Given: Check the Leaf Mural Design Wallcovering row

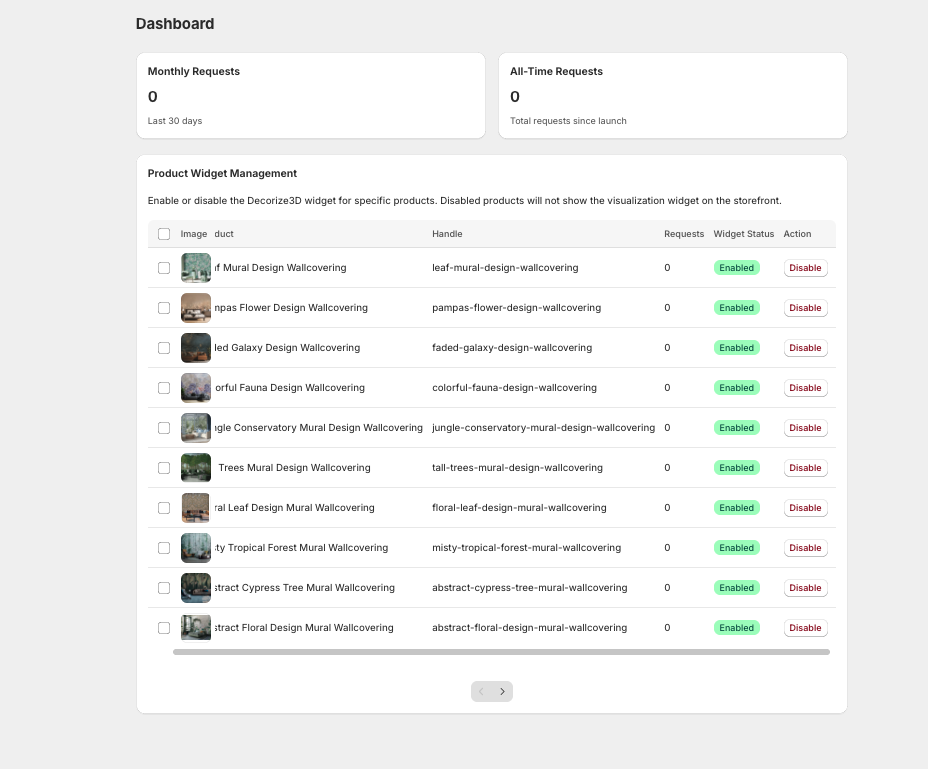Looking at the screenshot, I should 164,267.
